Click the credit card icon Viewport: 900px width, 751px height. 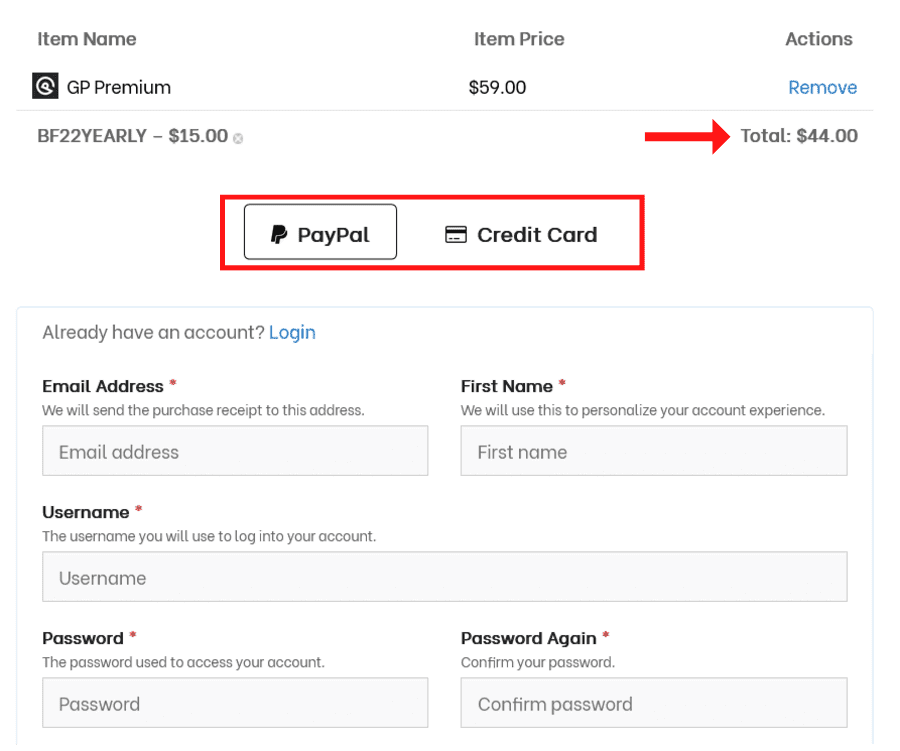click(x=456, y=234)
